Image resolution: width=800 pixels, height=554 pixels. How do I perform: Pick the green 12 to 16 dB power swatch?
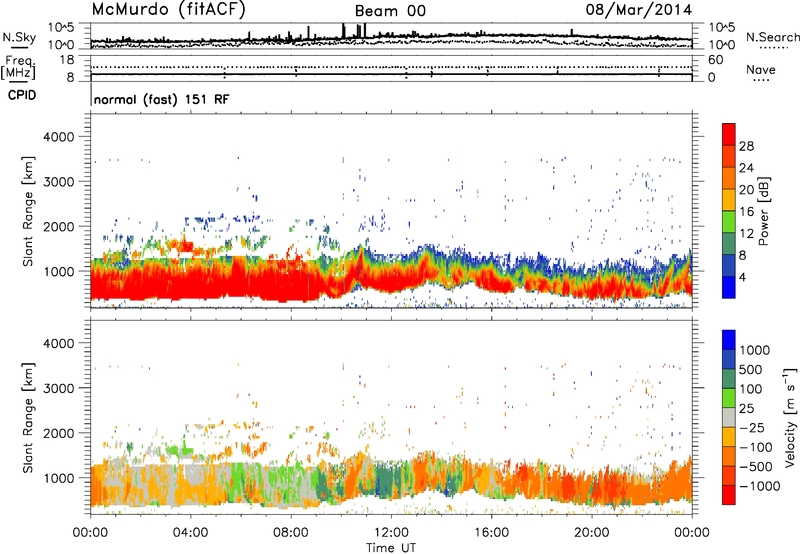coord(729,222)
